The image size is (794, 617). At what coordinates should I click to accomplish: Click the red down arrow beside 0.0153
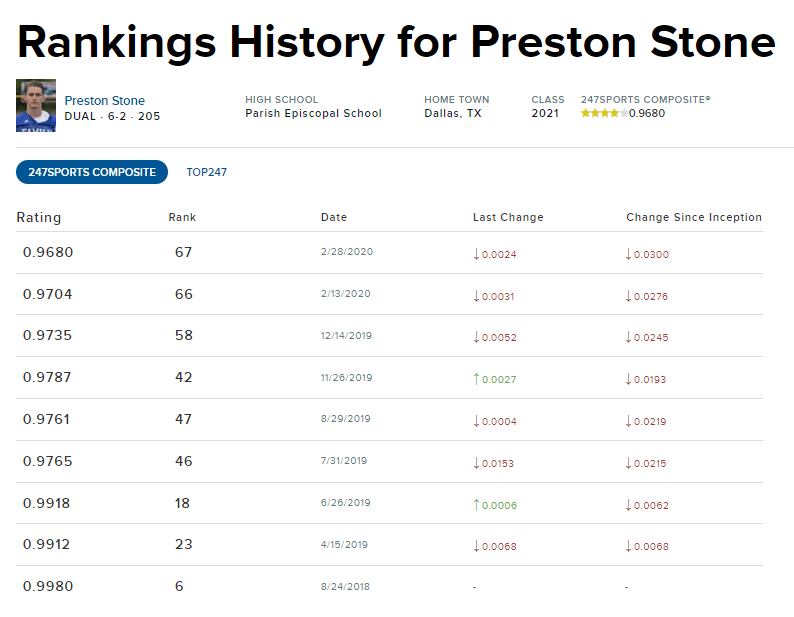point(476,463)
